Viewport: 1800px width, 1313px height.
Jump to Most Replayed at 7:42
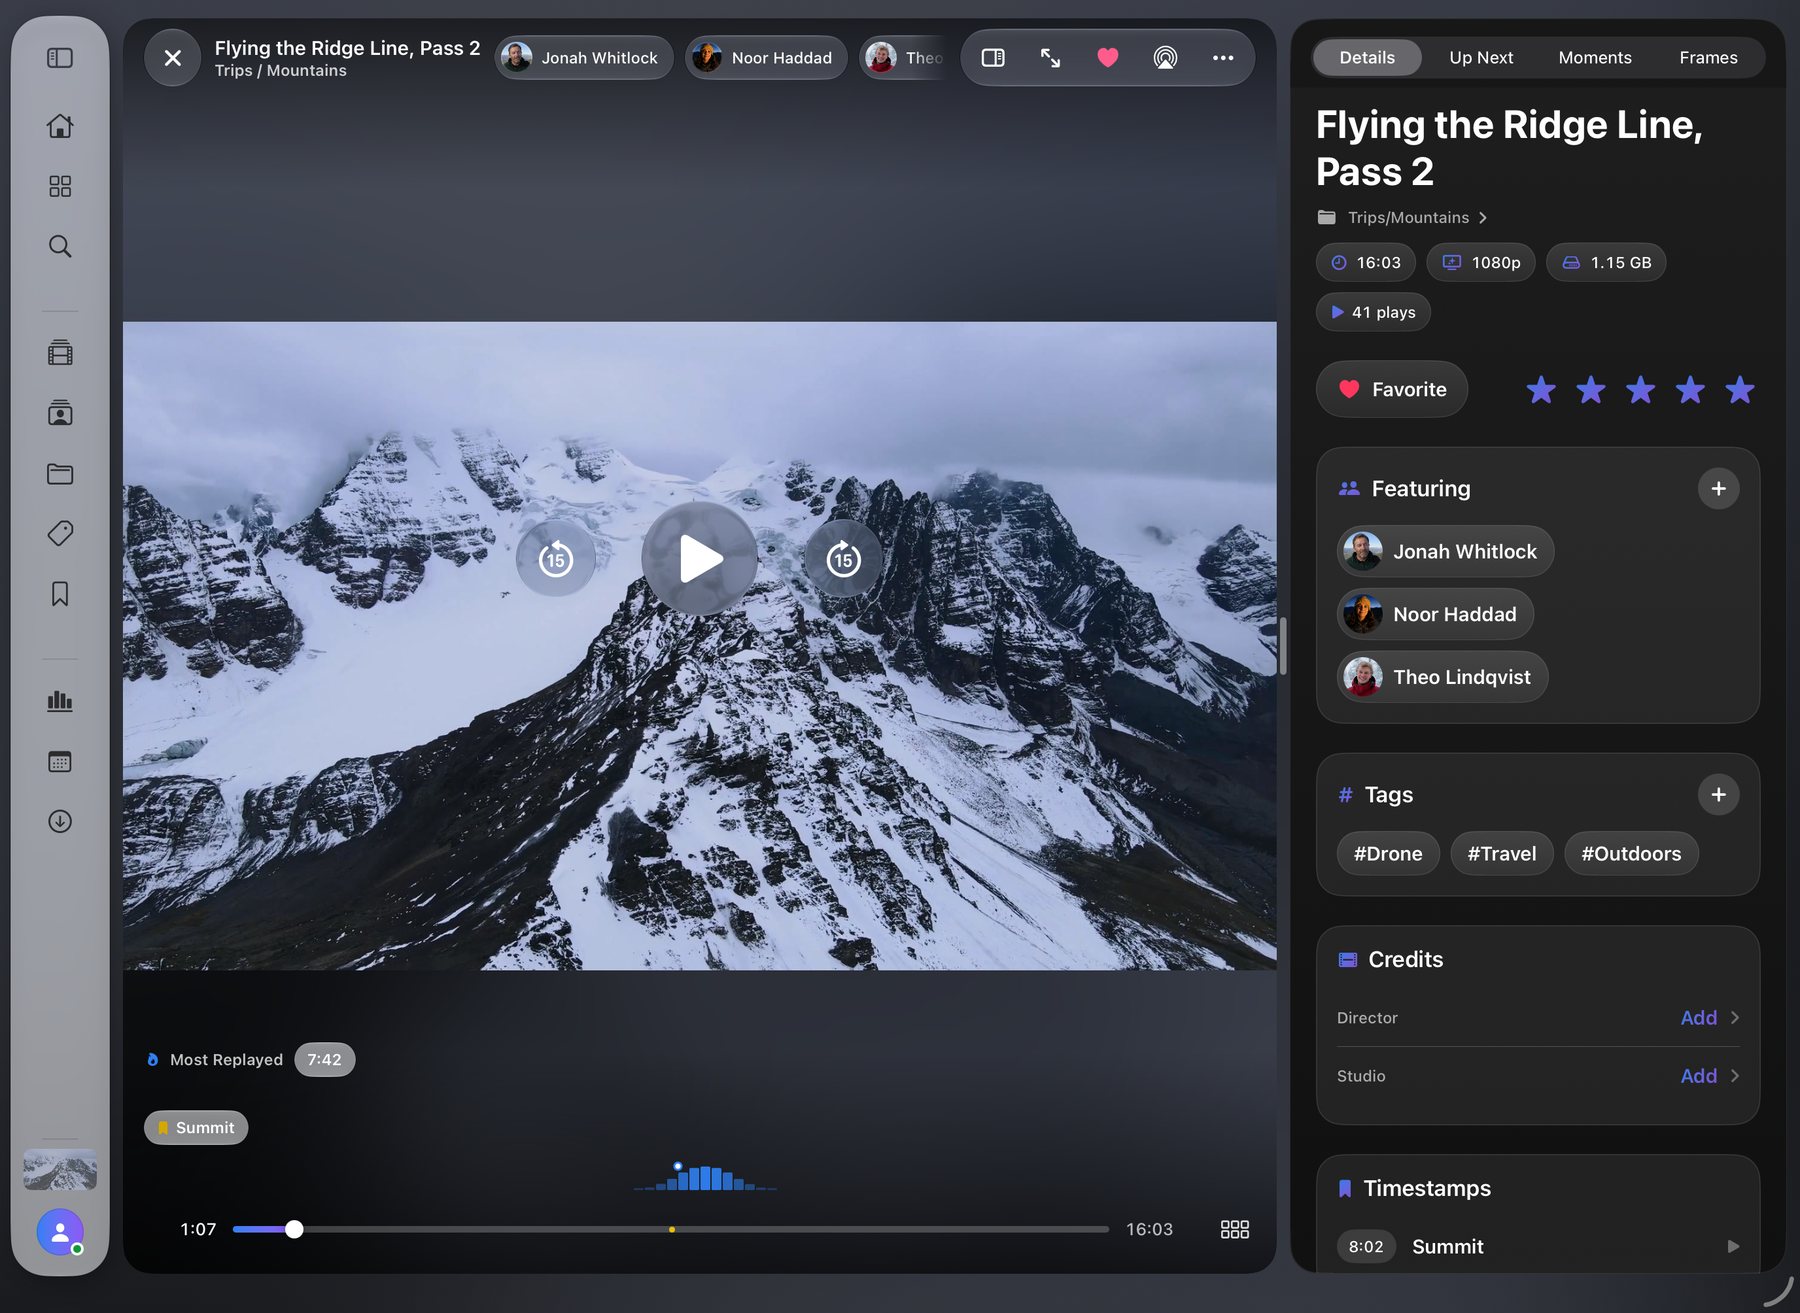[324, 1060]
